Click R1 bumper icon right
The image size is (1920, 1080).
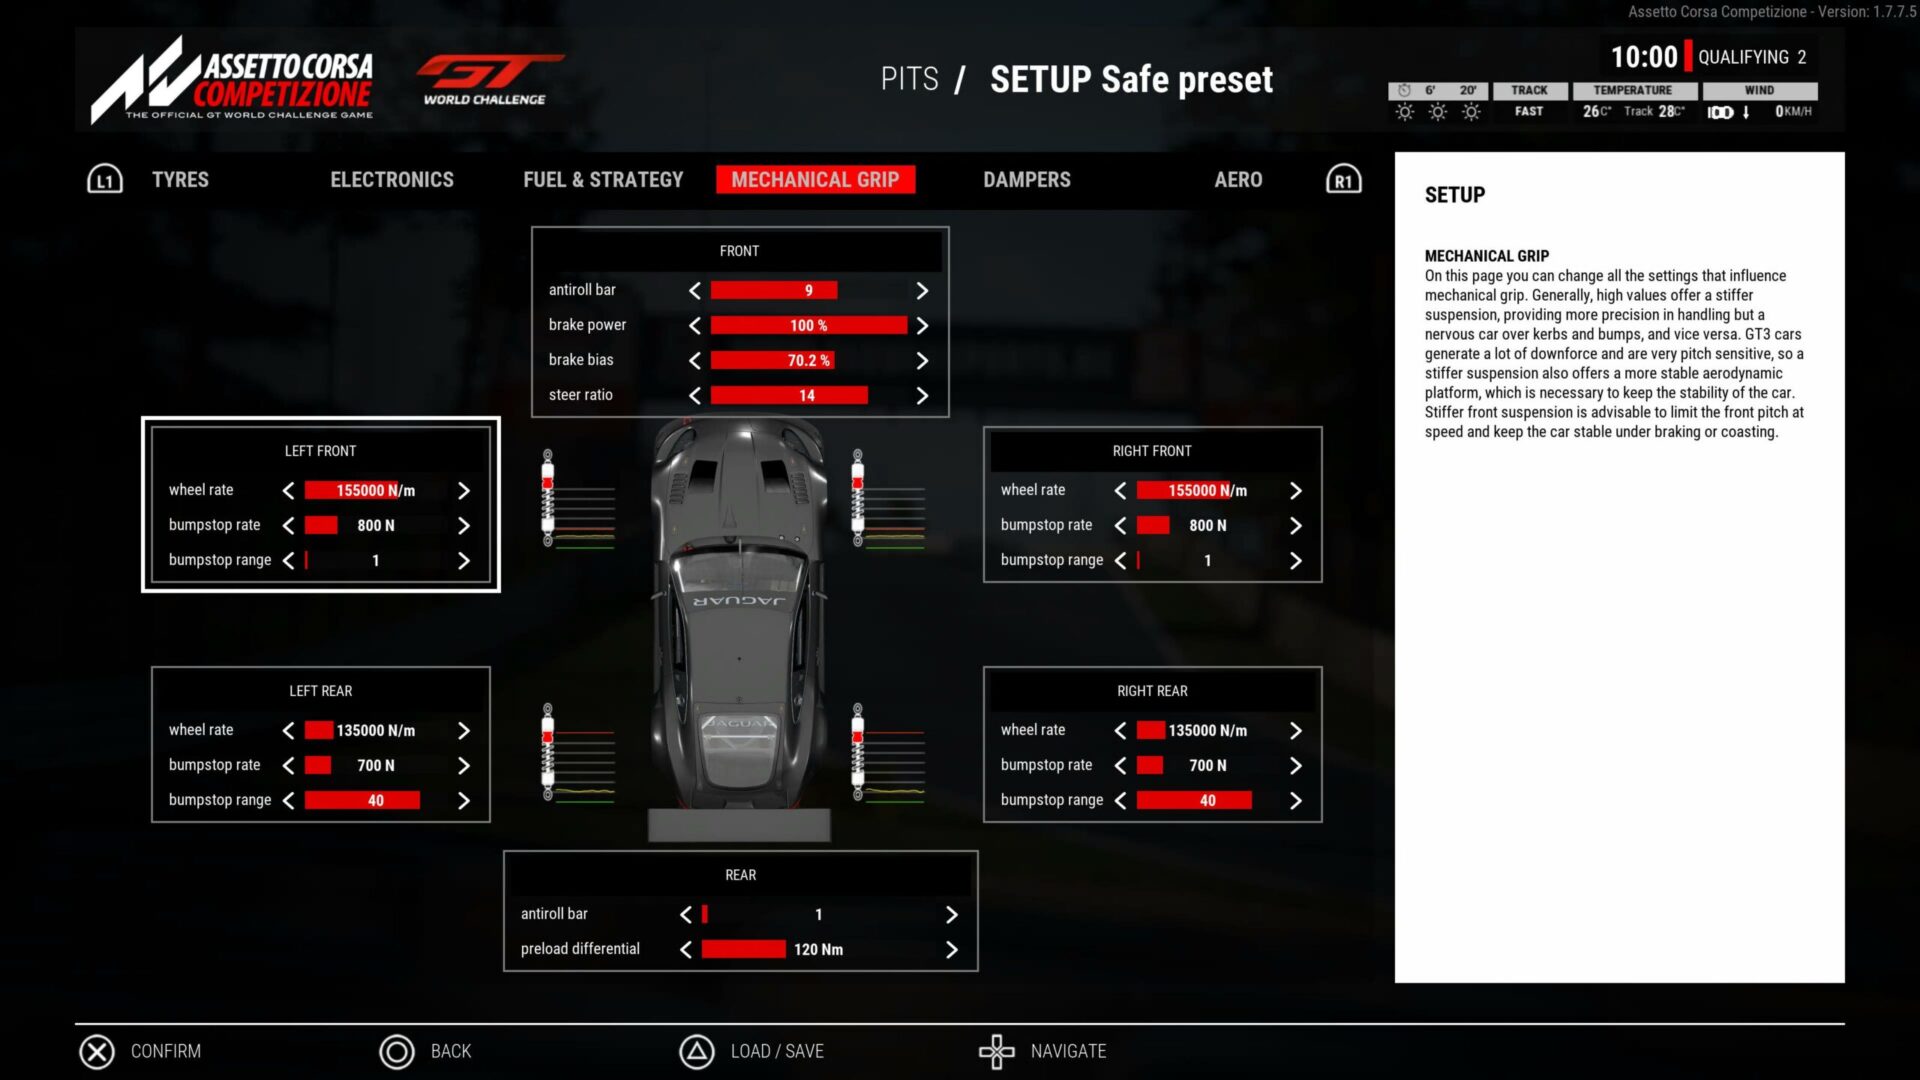tap(1342, 178)
